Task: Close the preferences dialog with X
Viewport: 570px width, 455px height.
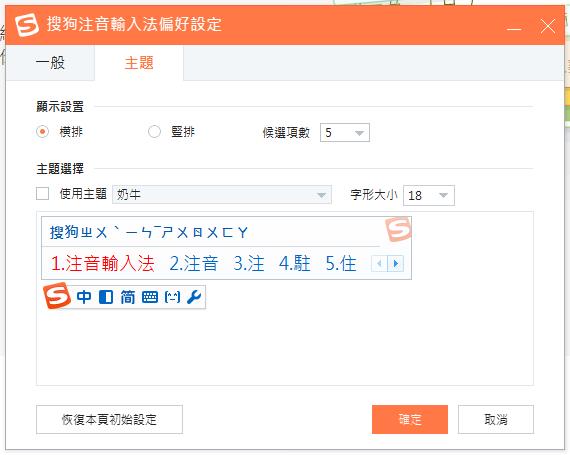Action: [x=547, y=27]
